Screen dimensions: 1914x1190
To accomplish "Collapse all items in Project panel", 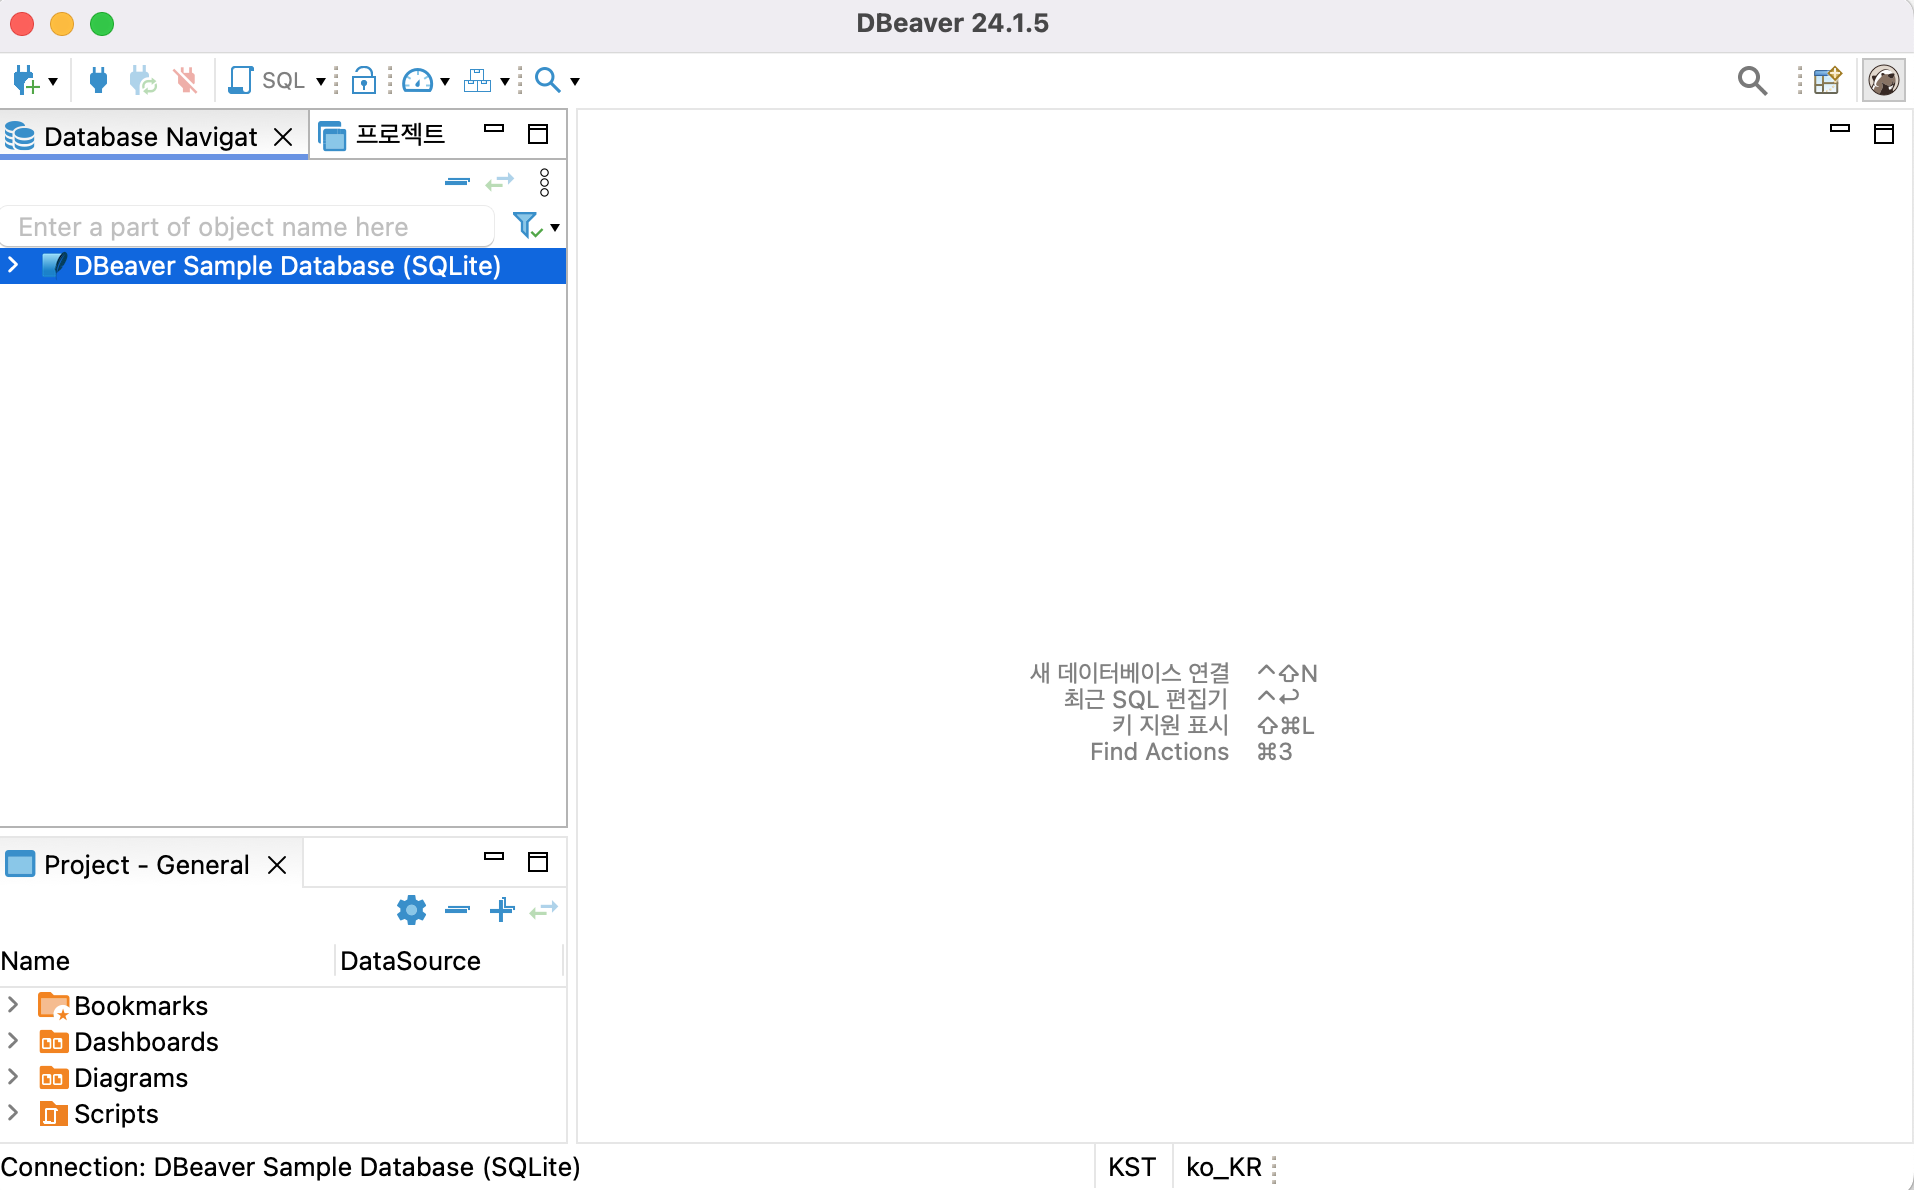I will [x=457, y=910].
